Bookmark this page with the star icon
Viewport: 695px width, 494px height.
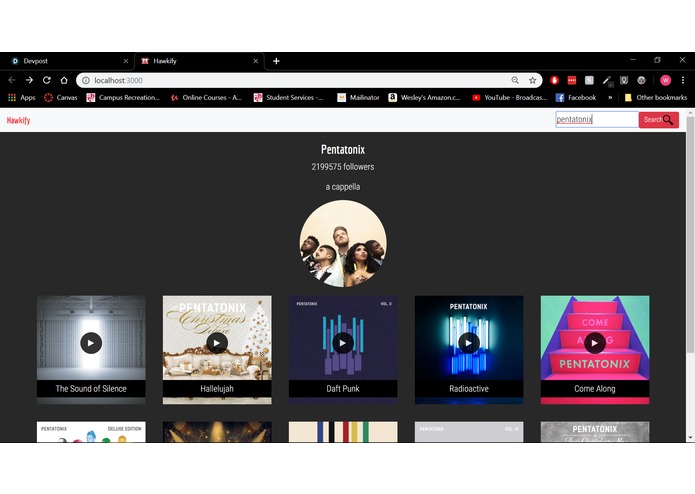532,80
